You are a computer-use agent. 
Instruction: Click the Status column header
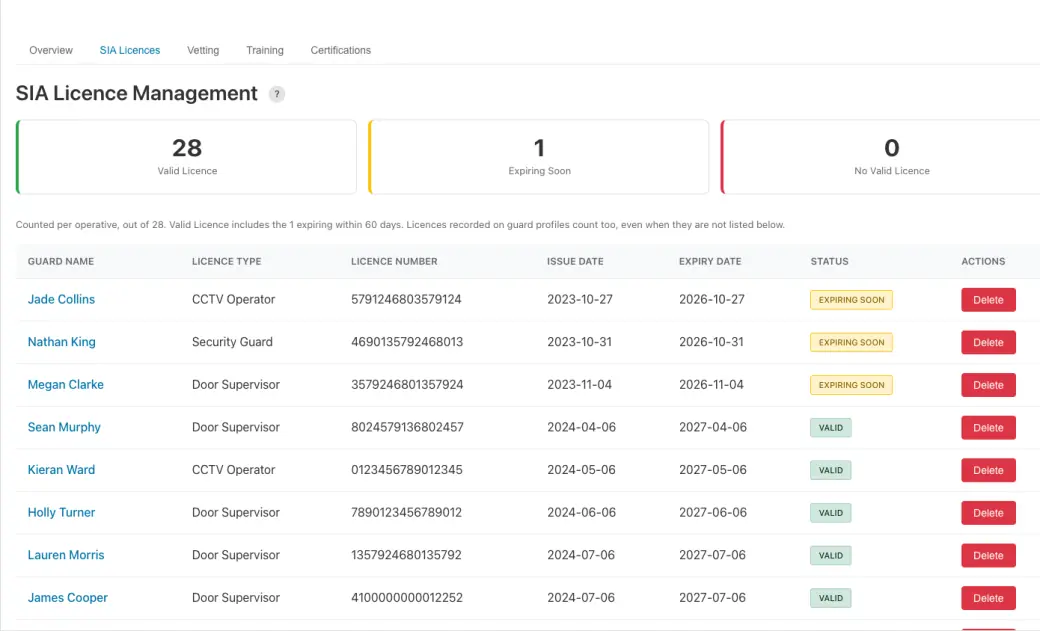point(829,261)
